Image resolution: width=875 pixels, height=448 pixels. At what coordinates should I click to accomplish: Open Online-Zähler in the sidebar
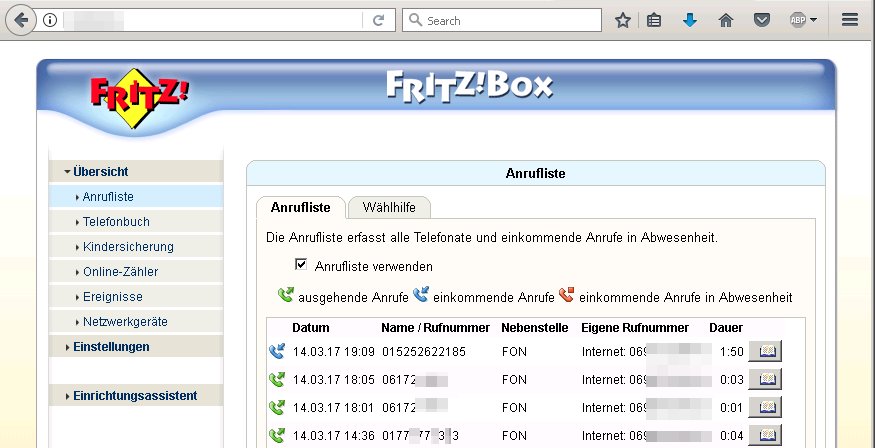(x=136, y=272)
